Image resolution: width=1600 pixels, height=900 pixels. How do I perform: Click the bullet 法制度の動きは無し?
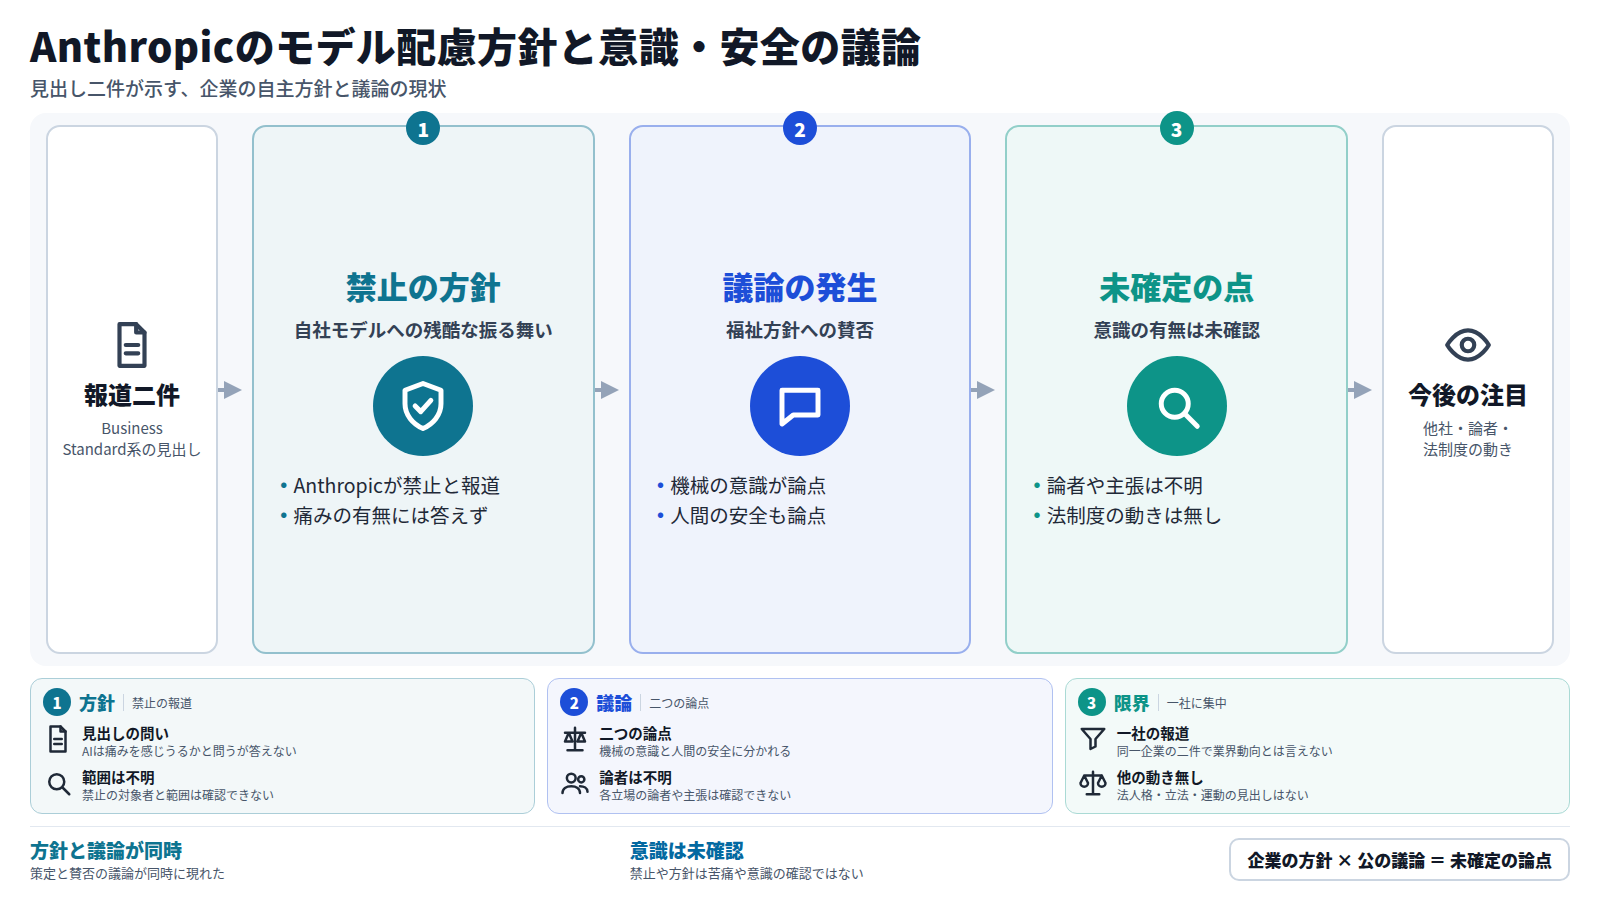coord(1134,516)
